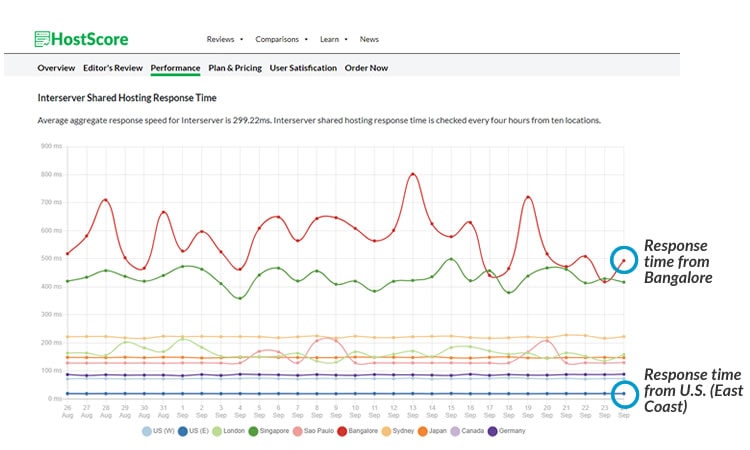Click Bangalore peak data point on 13 Sep
Screen dimensions: 750x450
click(413, 174)
